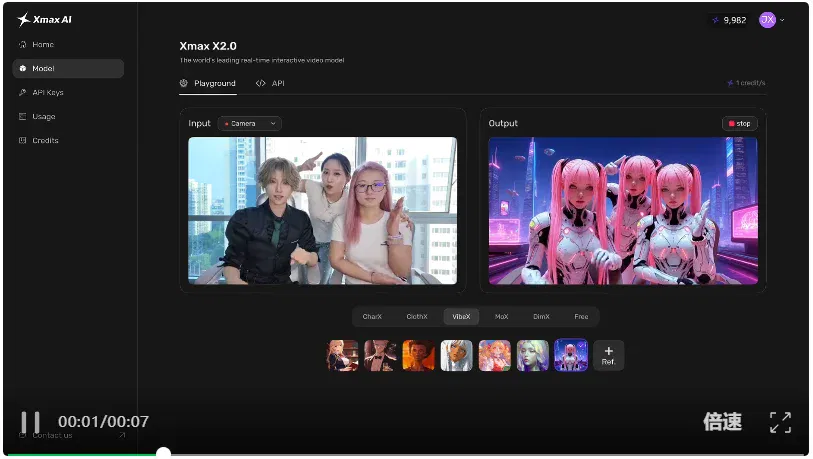The image size is (813, 459).
Task: Click the key icon beside API Keys
Action: [x=22, y=92]
